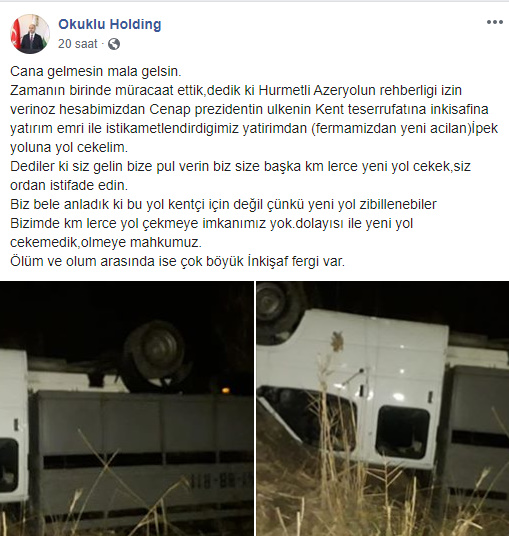Click the text 'cekemedik,olmeye mahkumuz.'
Viewport: 509px width, 536px height.
click(106, 242)
